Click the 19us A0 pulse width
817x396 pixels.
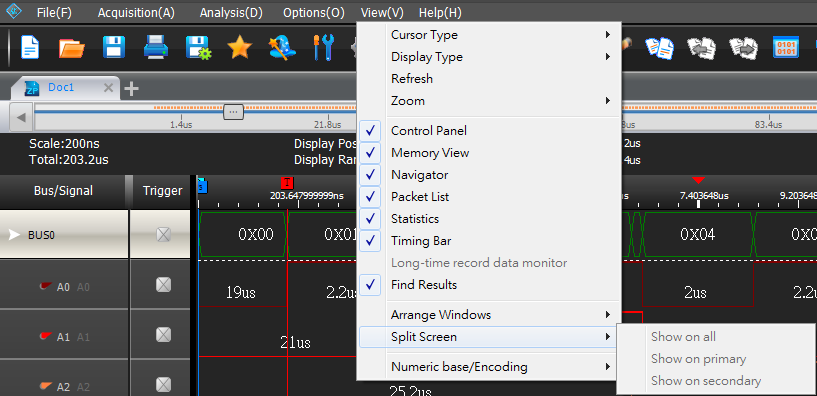(241, 292)
